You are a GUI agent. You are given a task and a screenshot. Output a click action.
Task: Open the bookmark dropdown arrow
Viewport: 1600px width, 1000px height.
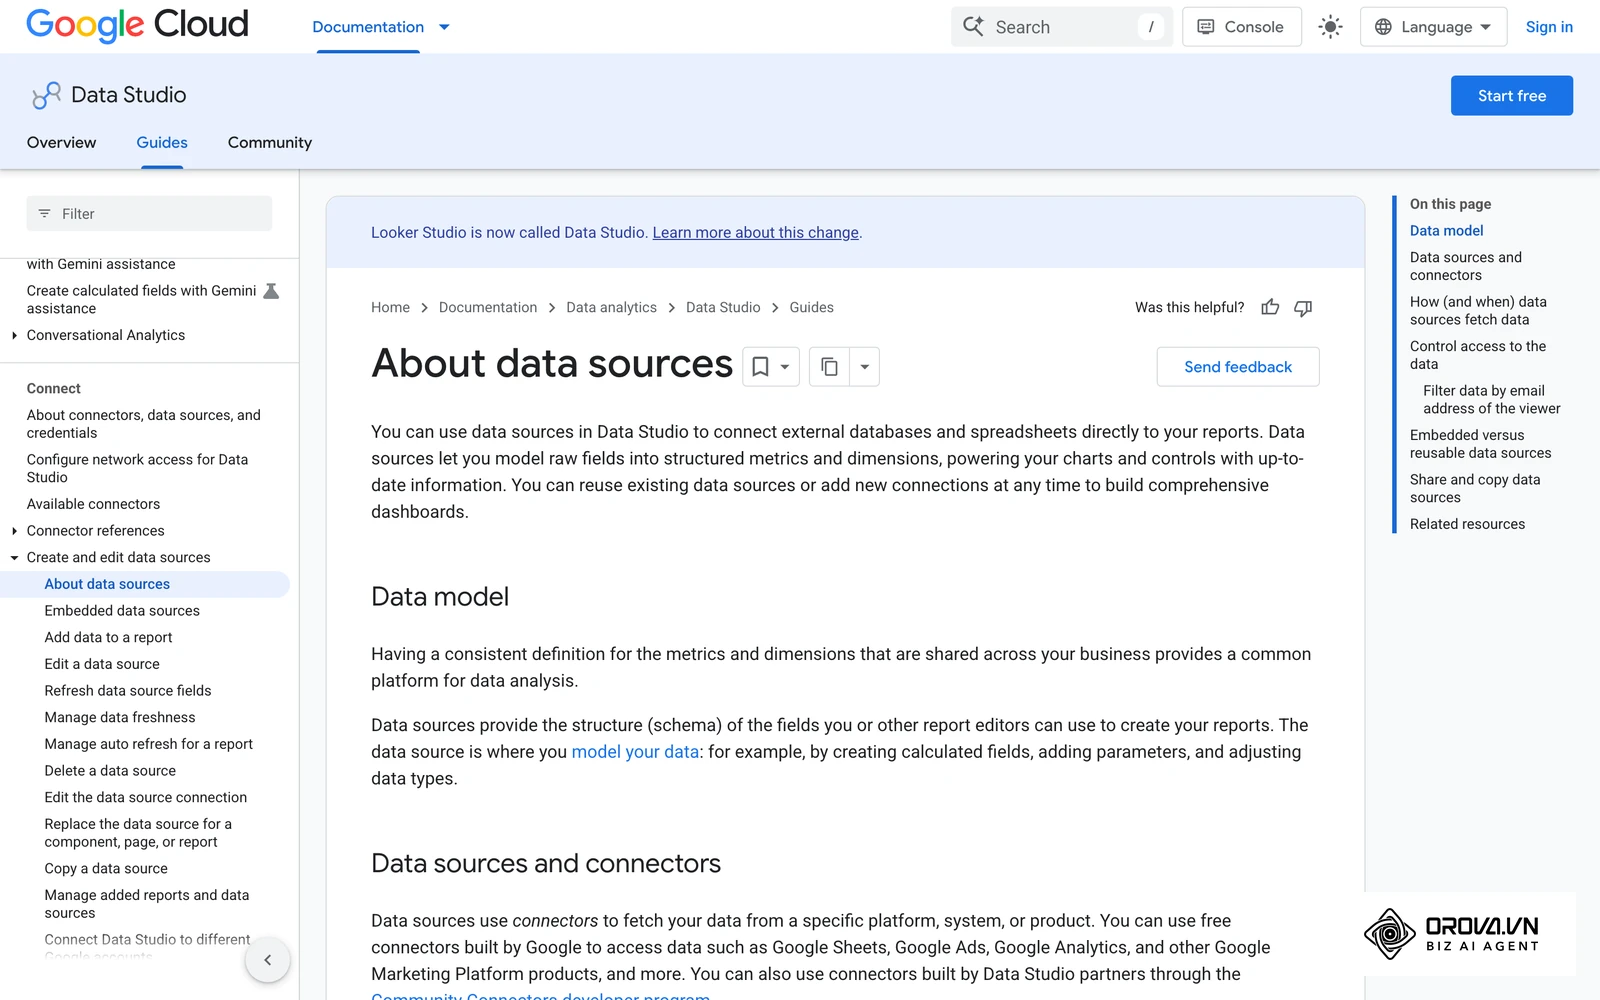click(786, 367)
